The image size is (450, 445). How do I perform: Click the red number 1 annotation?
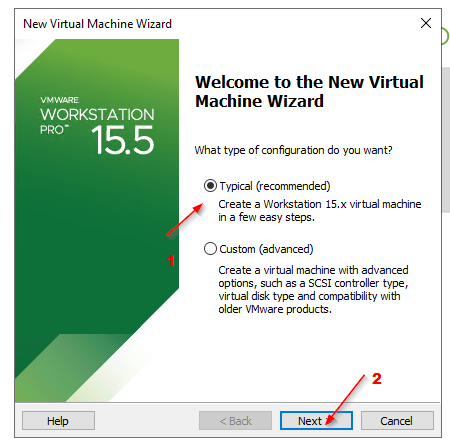pyautogui.click(x=171, y=260)
